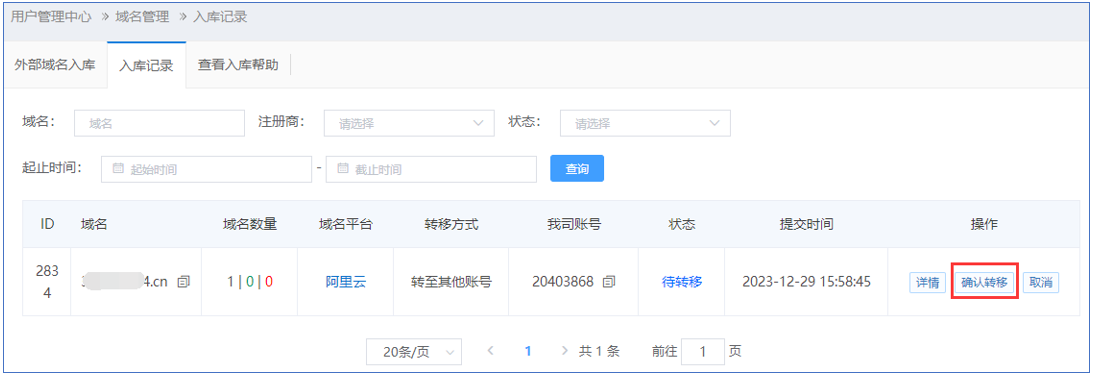This screenshot has height=376, width=1095.
Task: Select the 入库记录 tab
Action: click(x=146, y=66)
